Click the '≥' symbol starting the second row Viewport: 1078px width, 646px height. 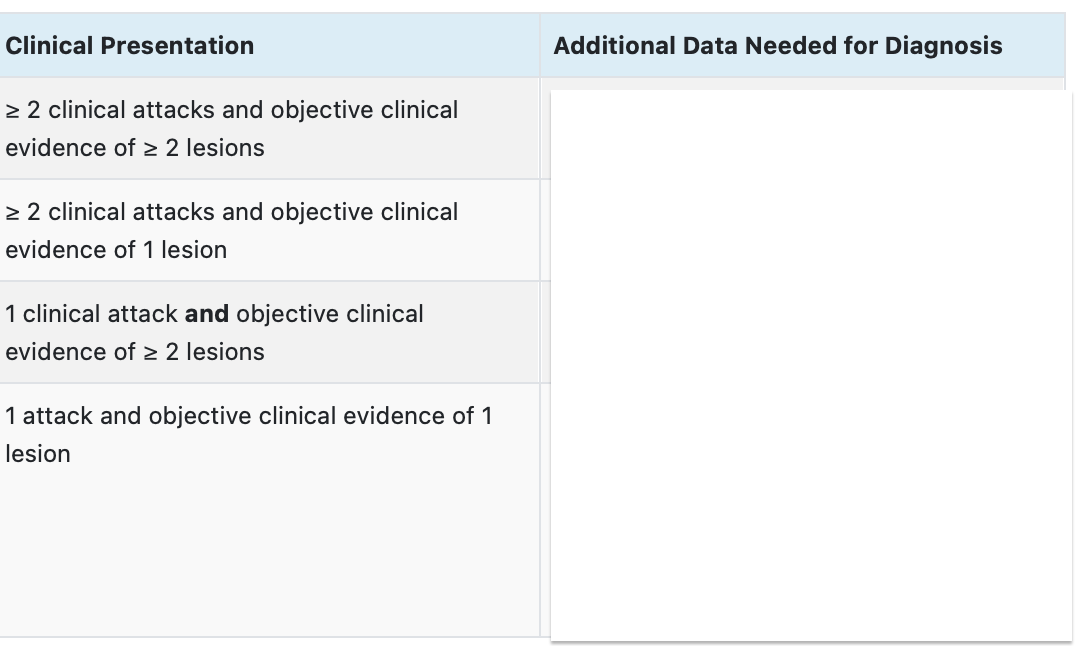[x=12, y=212]
